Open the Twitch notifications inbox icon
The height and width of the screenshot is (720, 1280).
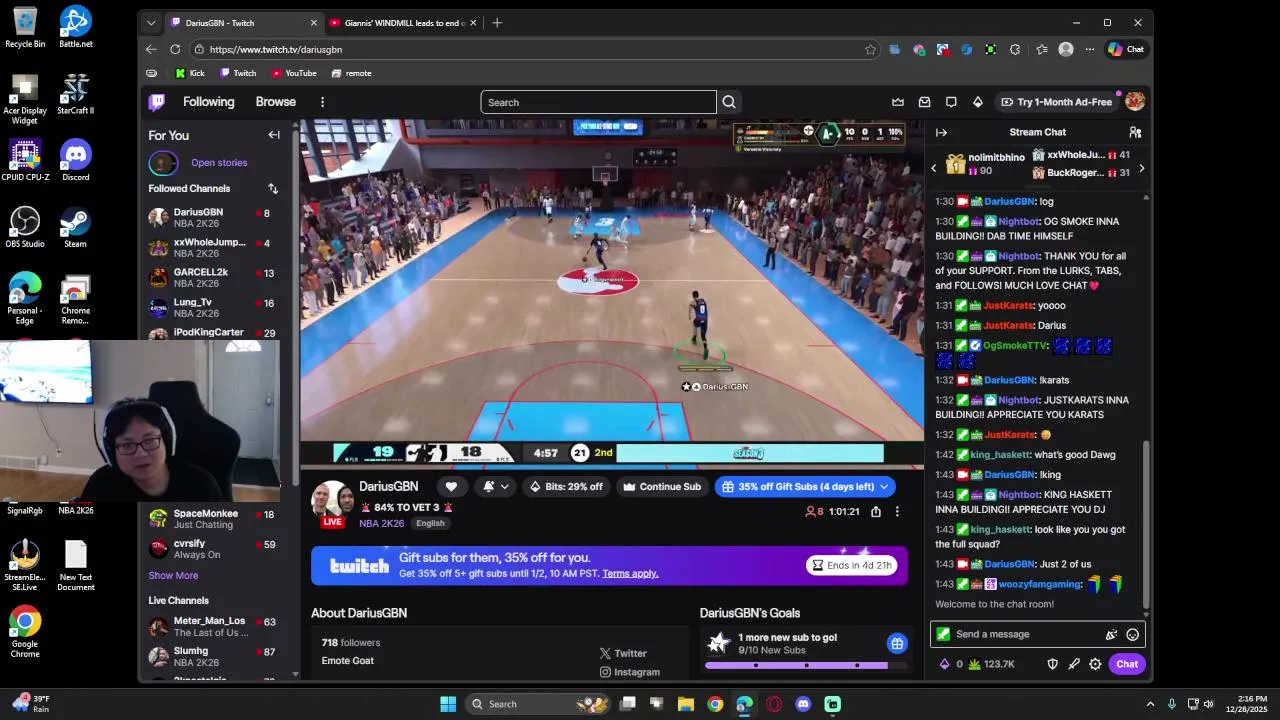click(925, 102)
